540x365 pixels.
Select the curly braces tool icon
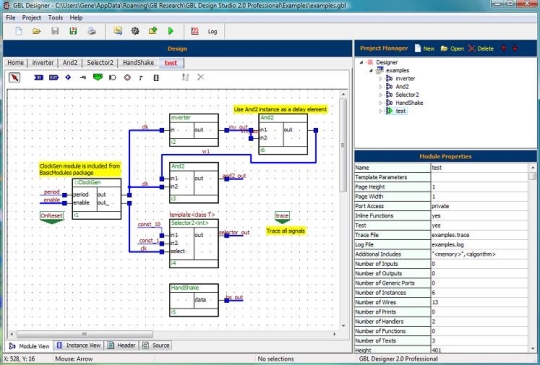(156, 78)
